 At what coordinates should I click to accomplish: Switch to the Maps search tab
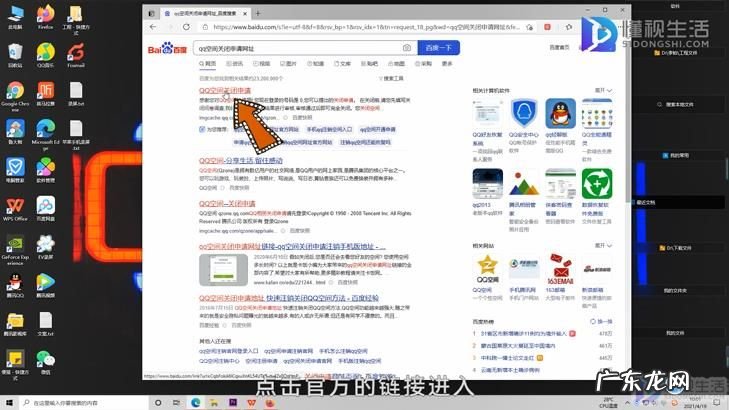pos(397,64)
